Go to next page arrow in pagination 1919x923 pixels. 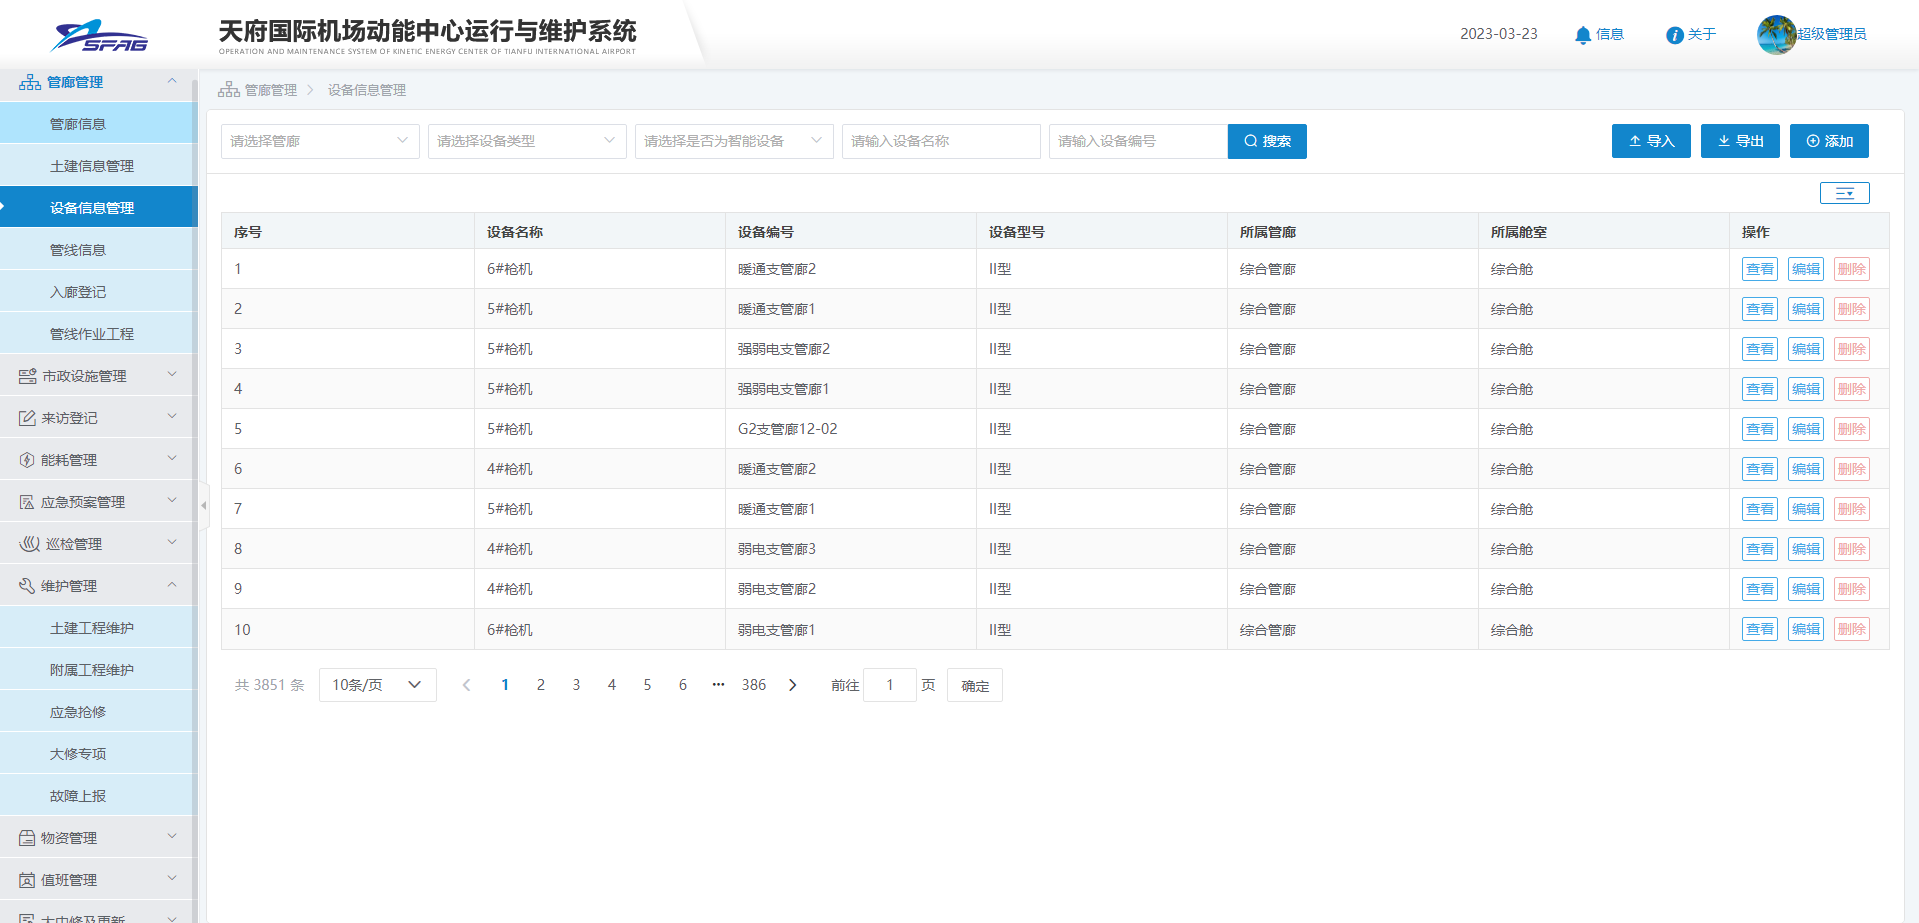pos(793,685)
